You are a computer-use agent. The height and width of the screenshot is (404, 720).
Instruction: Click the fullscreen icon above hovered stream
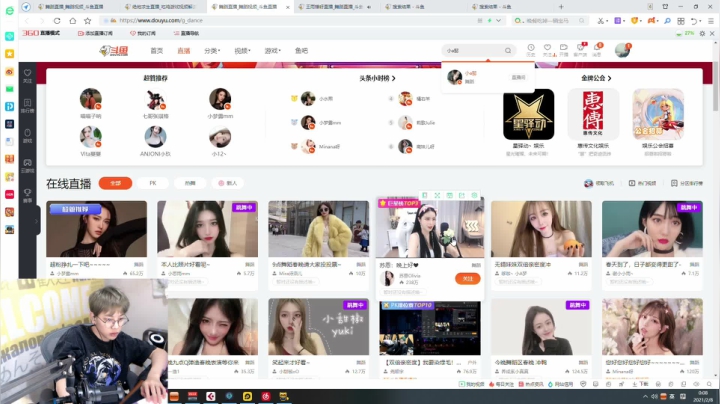pos(437,196)
